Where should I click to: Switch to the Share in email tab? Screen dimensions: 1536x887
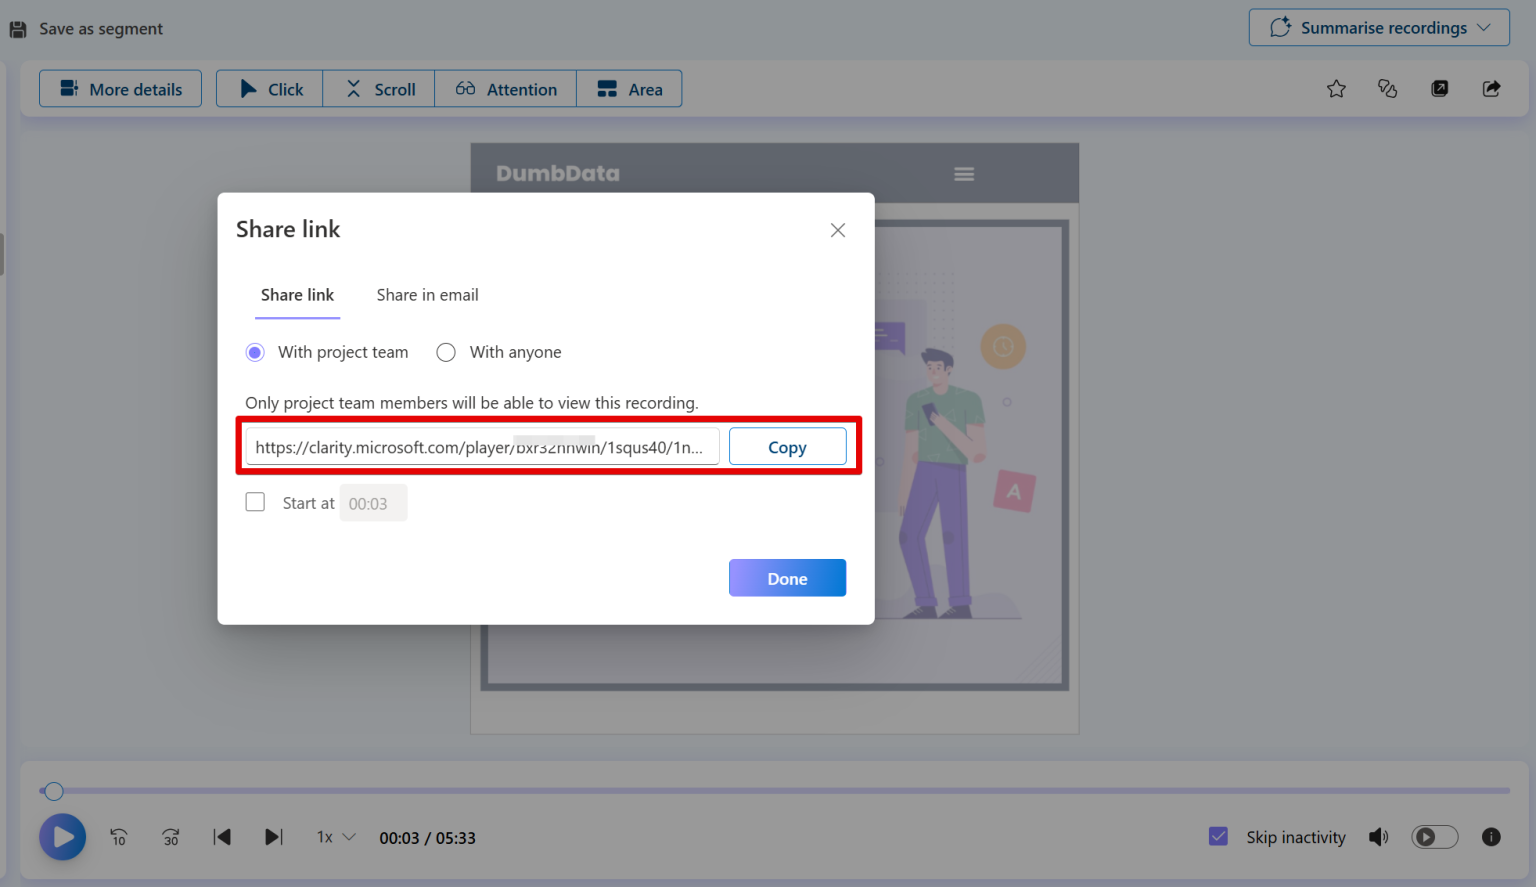coord(427,295)
